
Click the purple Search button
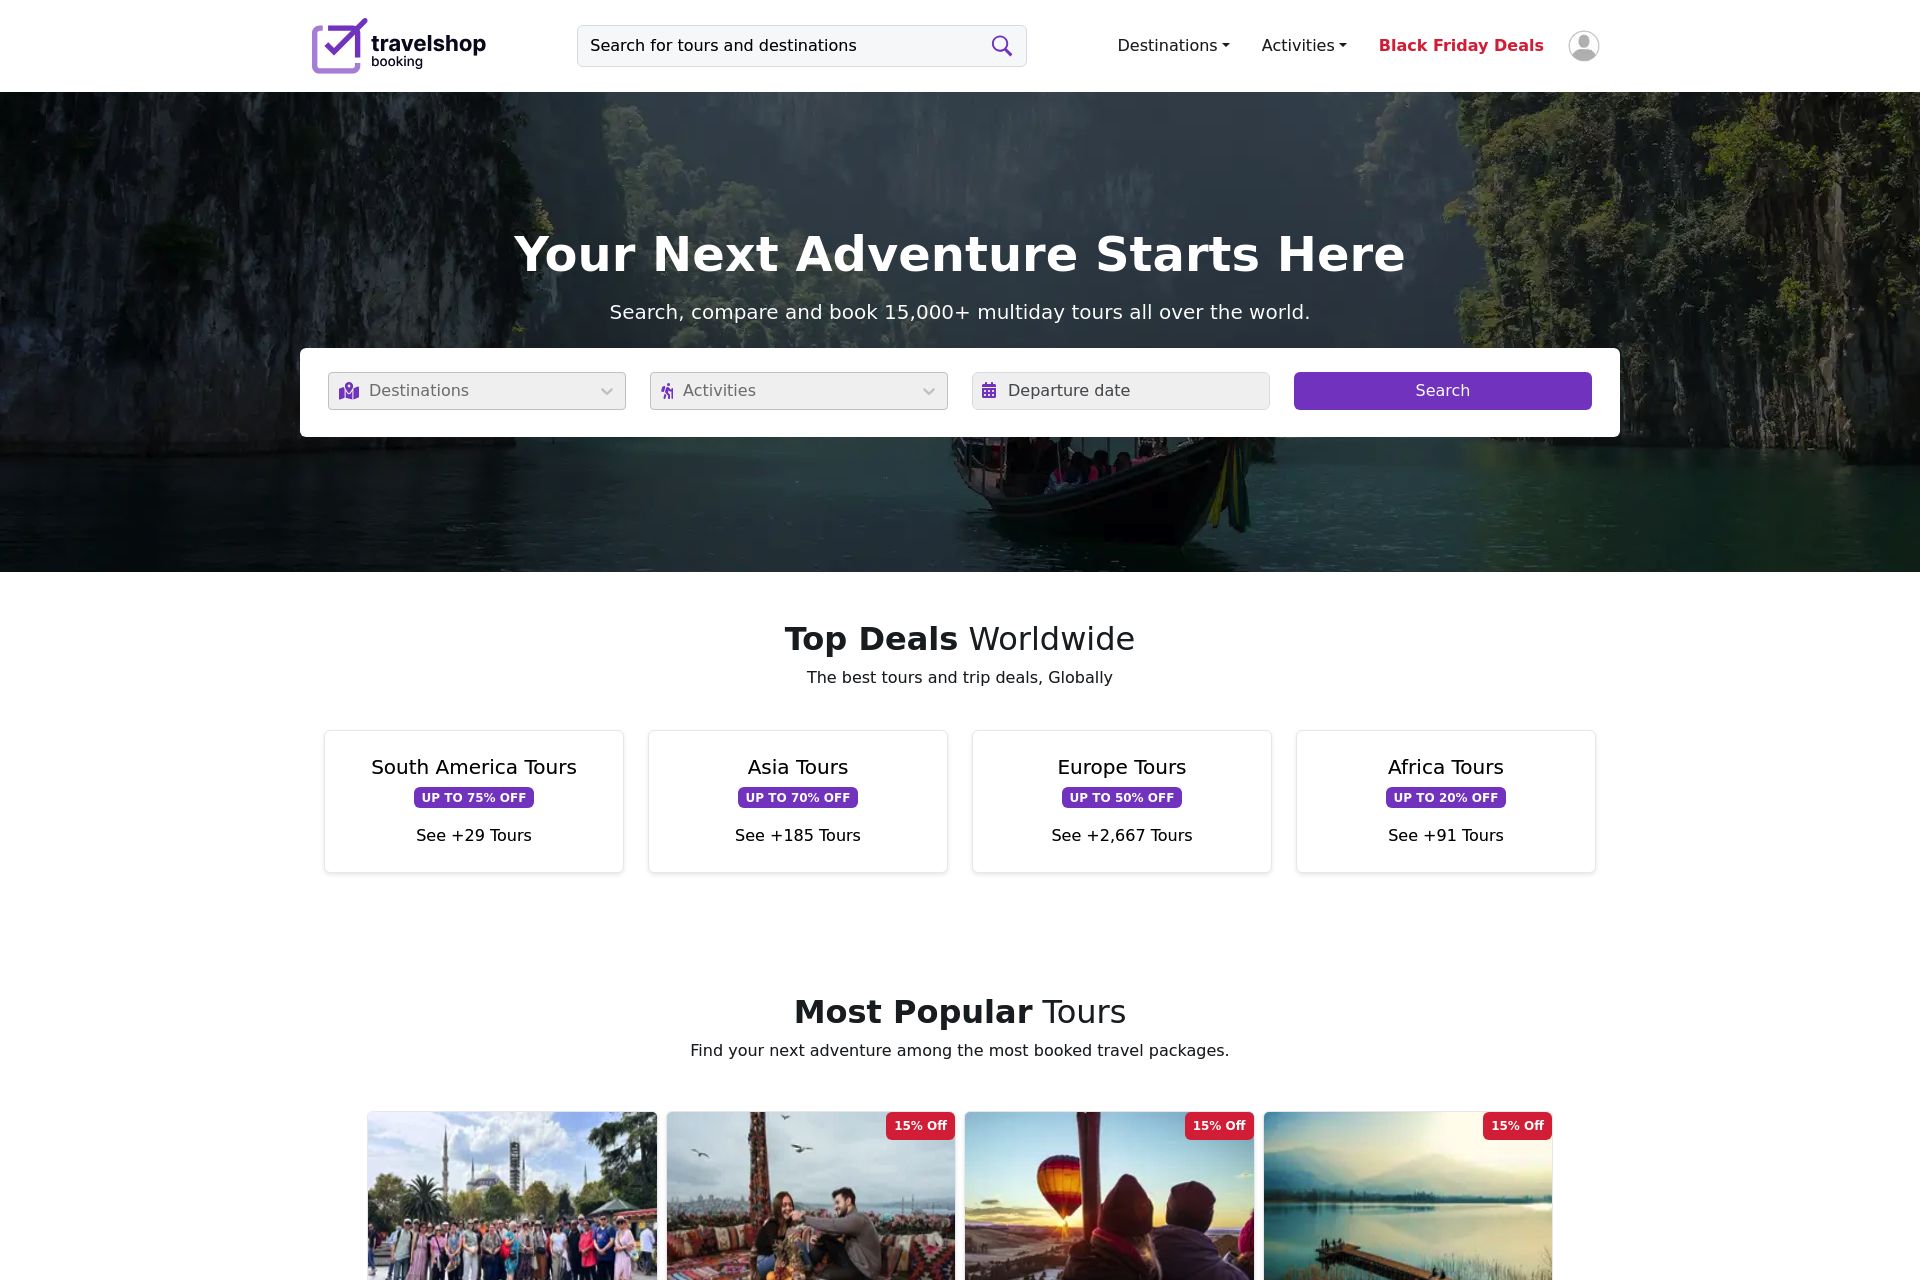1443,391
